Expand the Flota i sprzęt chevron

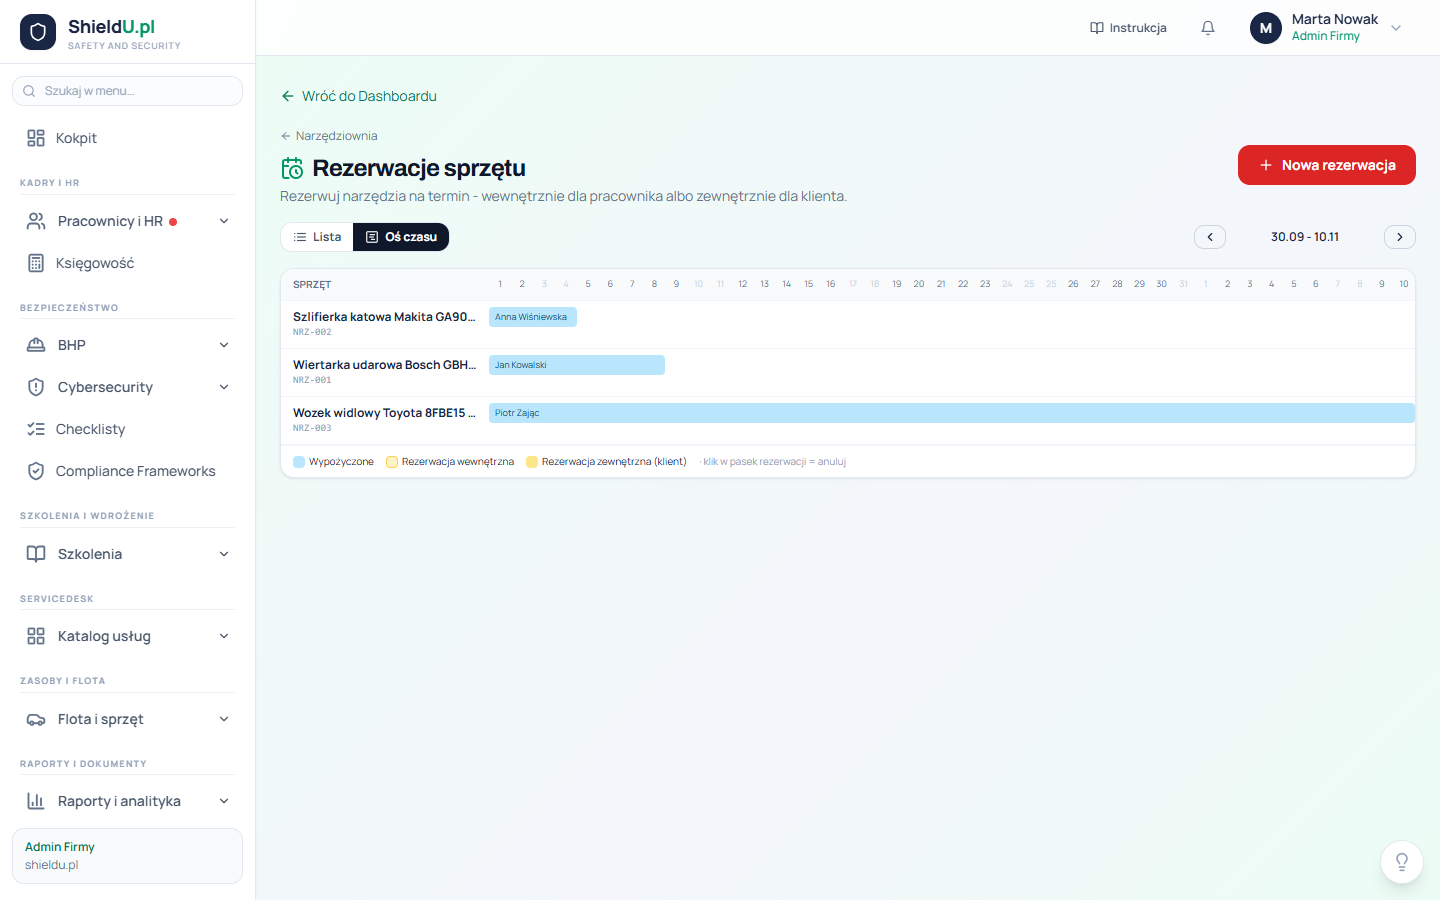[x=224, y=719]
